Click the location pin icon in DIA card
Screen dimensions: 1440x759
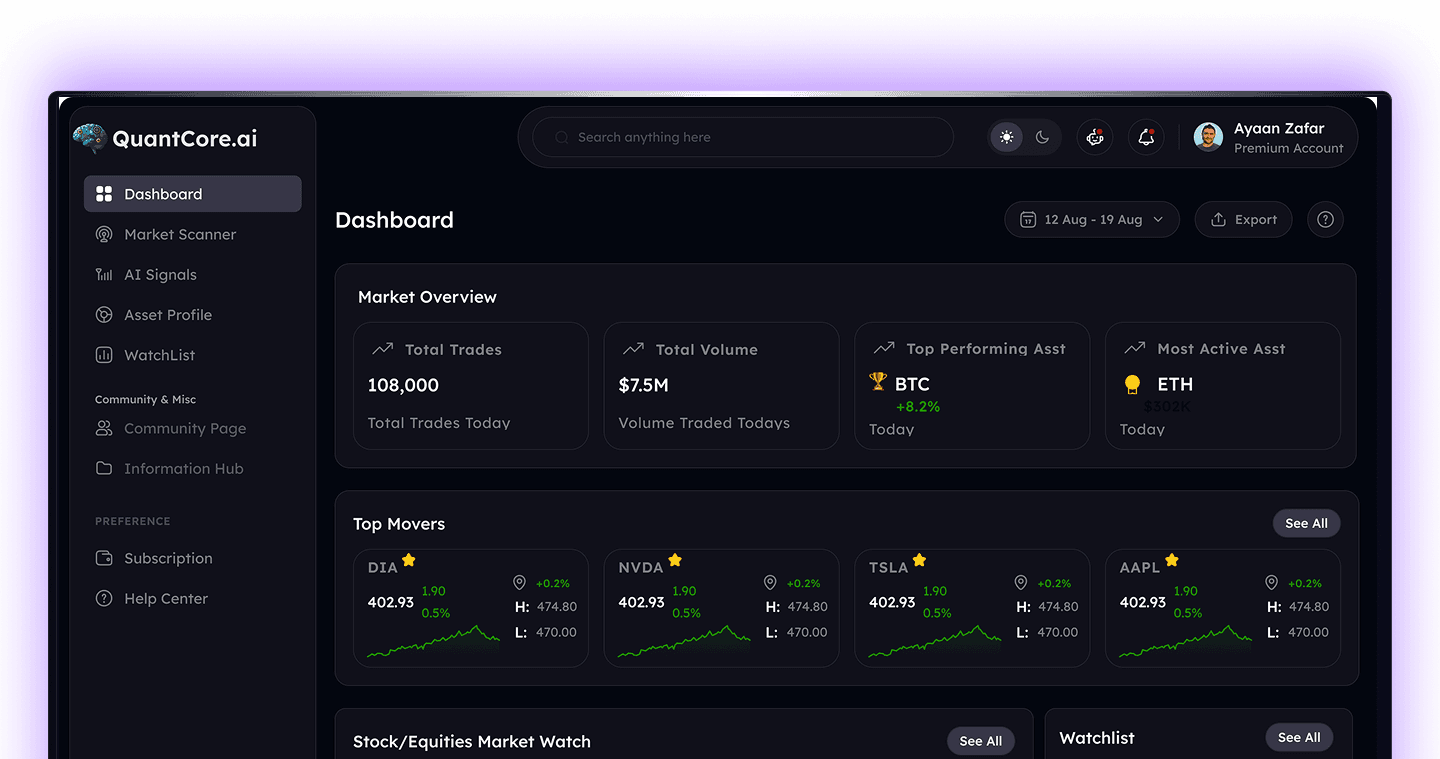pos(519,583)
